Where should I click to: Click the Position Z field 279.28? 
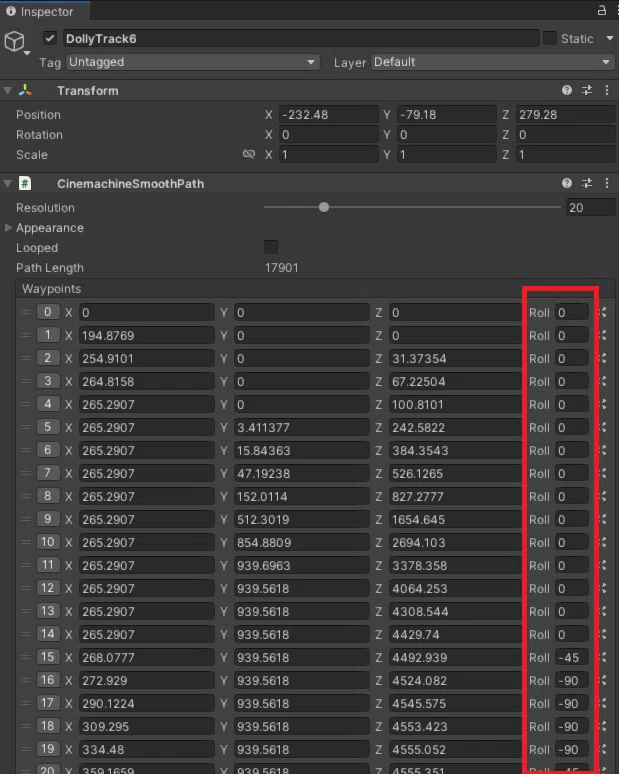[565, 115]
